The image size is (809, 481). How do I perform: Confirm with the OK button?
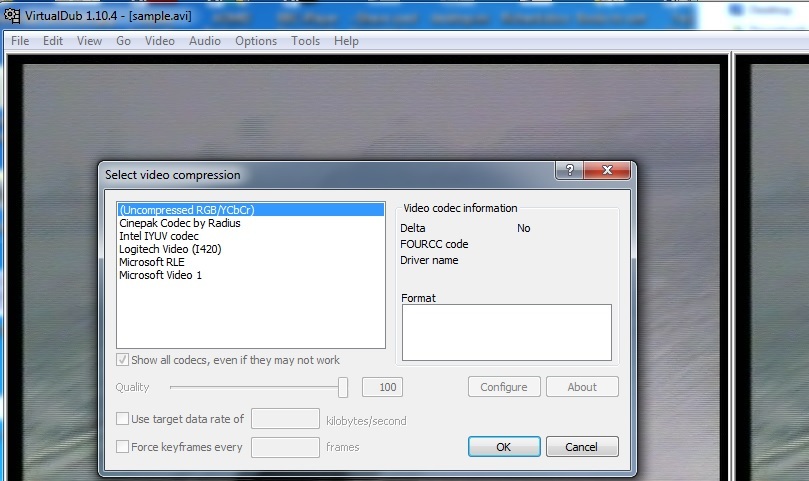(504, 447)
